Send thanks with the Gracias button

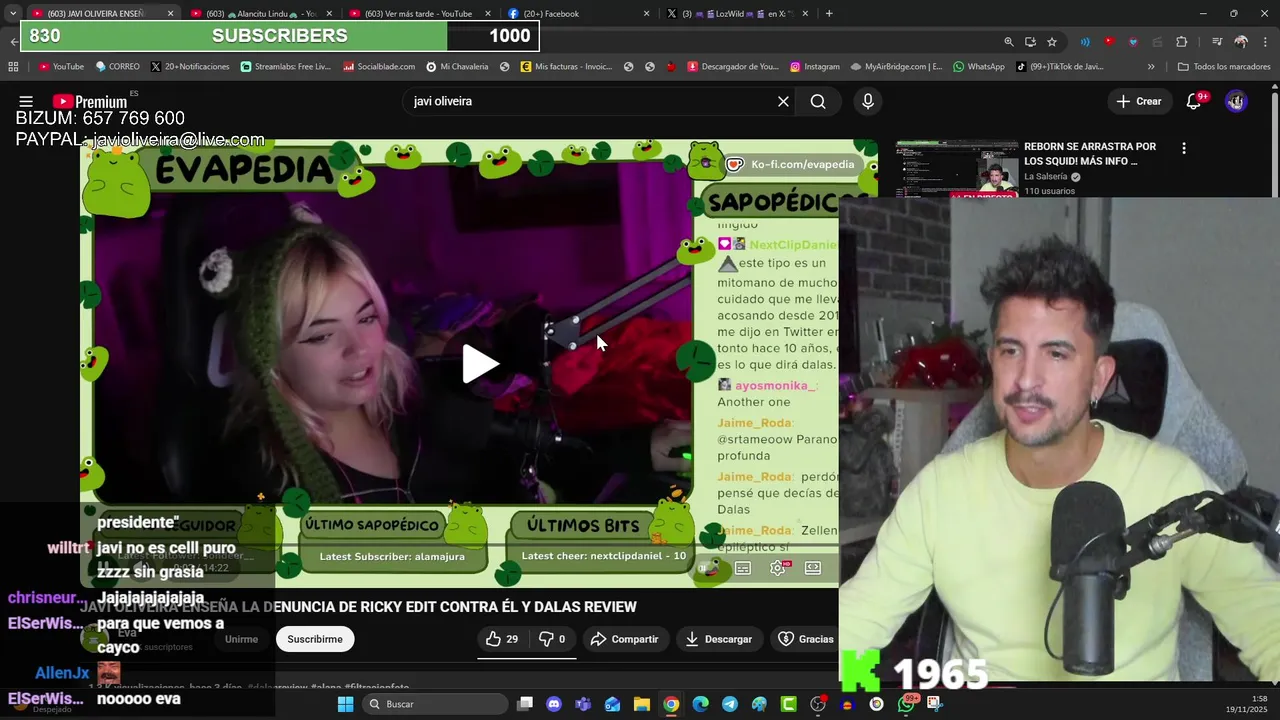point(806,639)
